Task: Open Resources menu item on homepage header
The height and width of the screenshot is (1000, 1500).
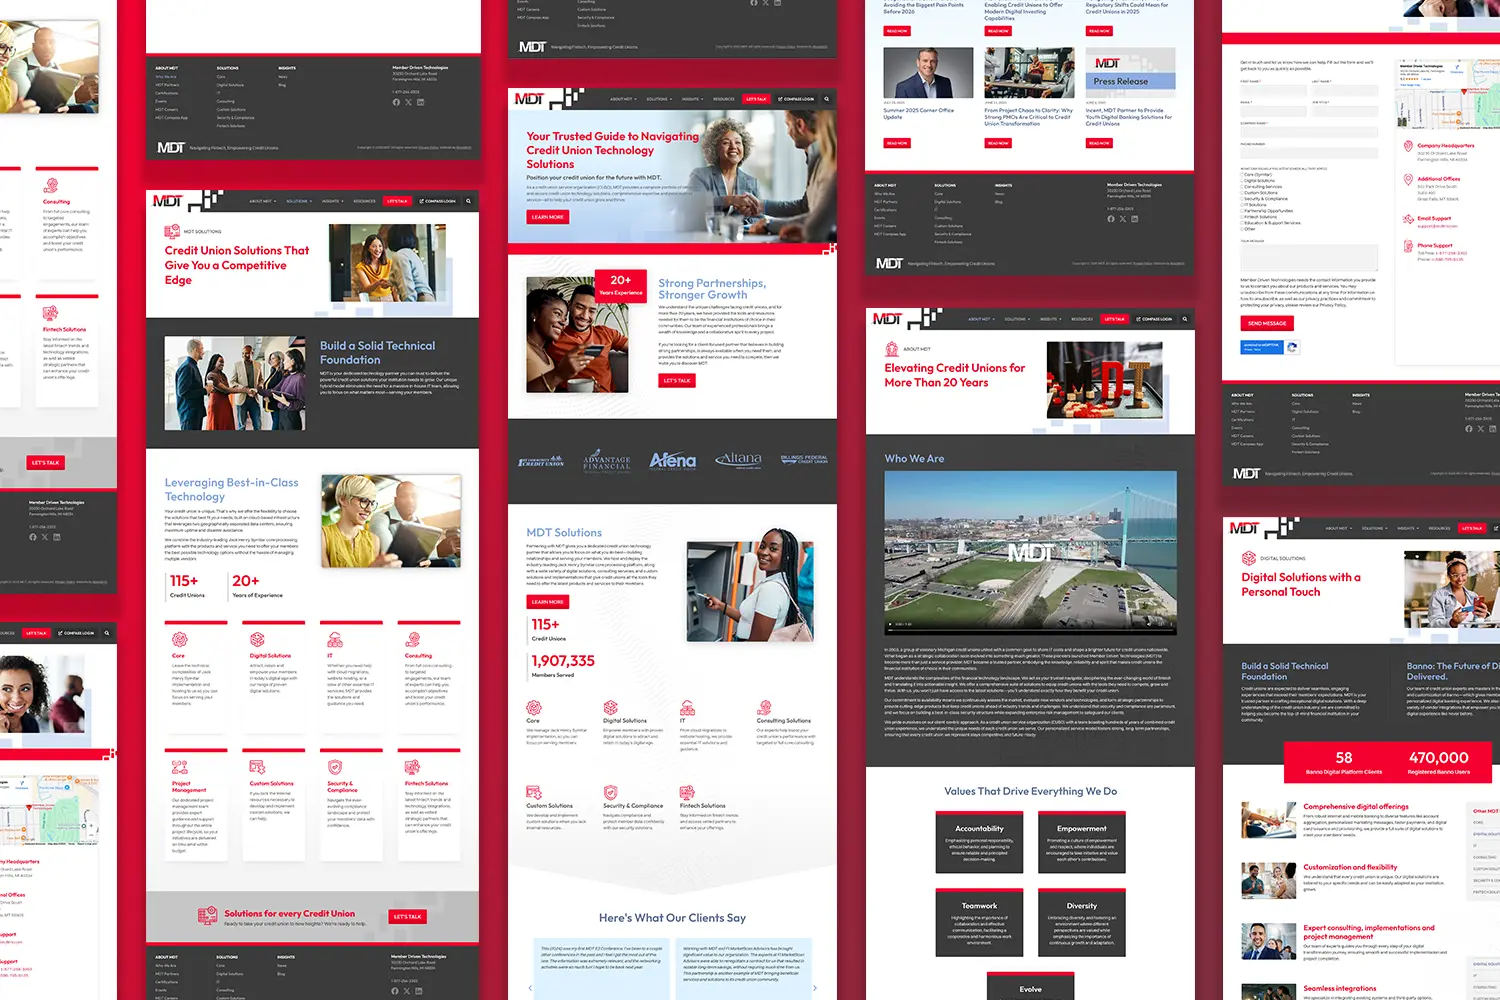Action: pos(724,99)
